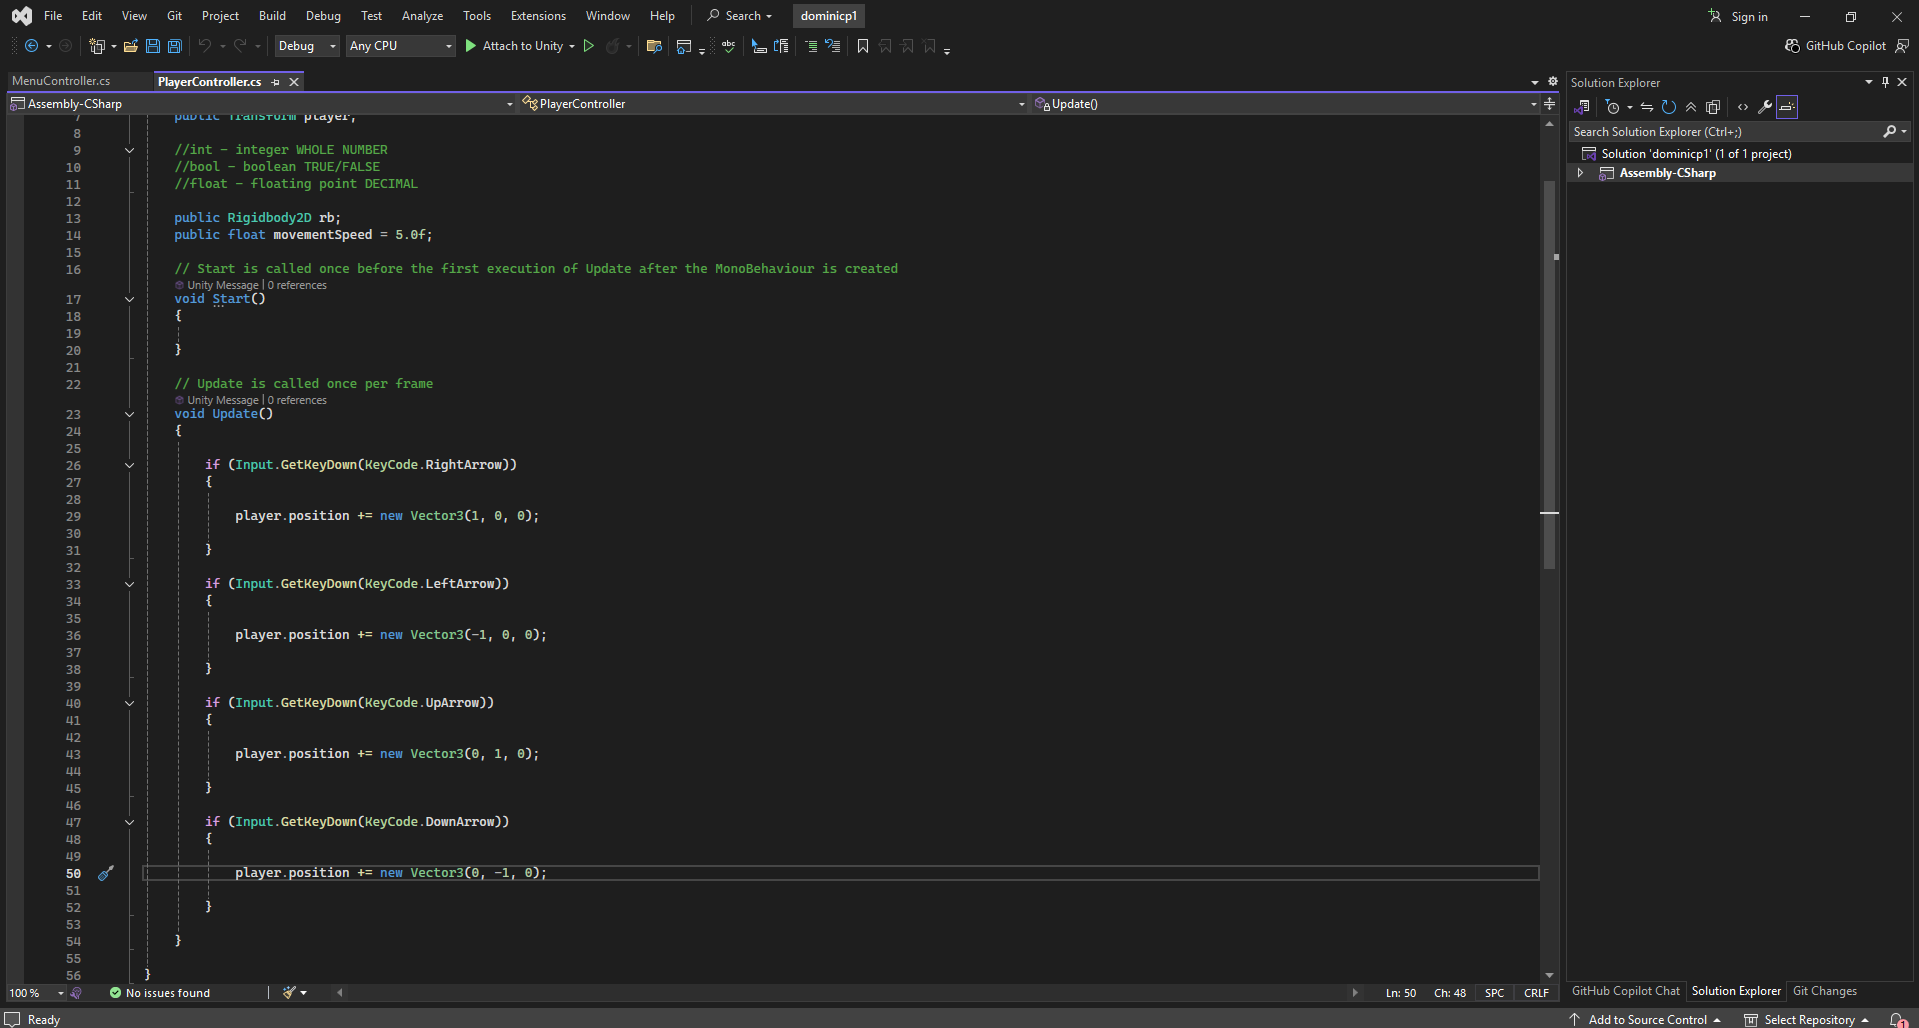This screenshot has height=1028, width=1919.
Task: Toggle Show All Files in Solution Explorer
Action: [1713, 107]
